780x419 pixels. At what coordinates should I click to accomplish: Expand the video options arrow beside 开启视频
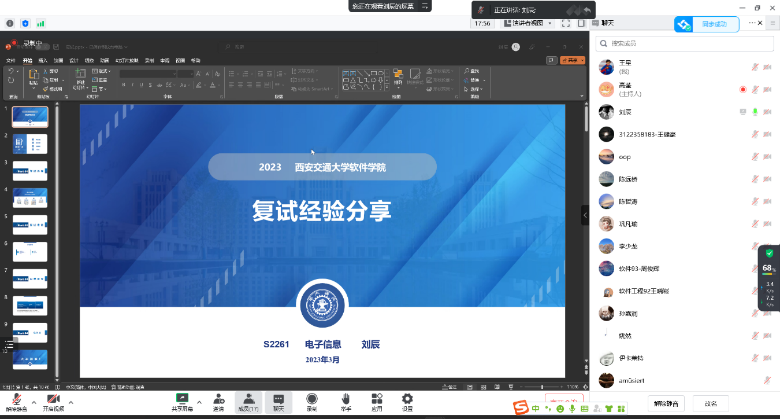(71, 402)
